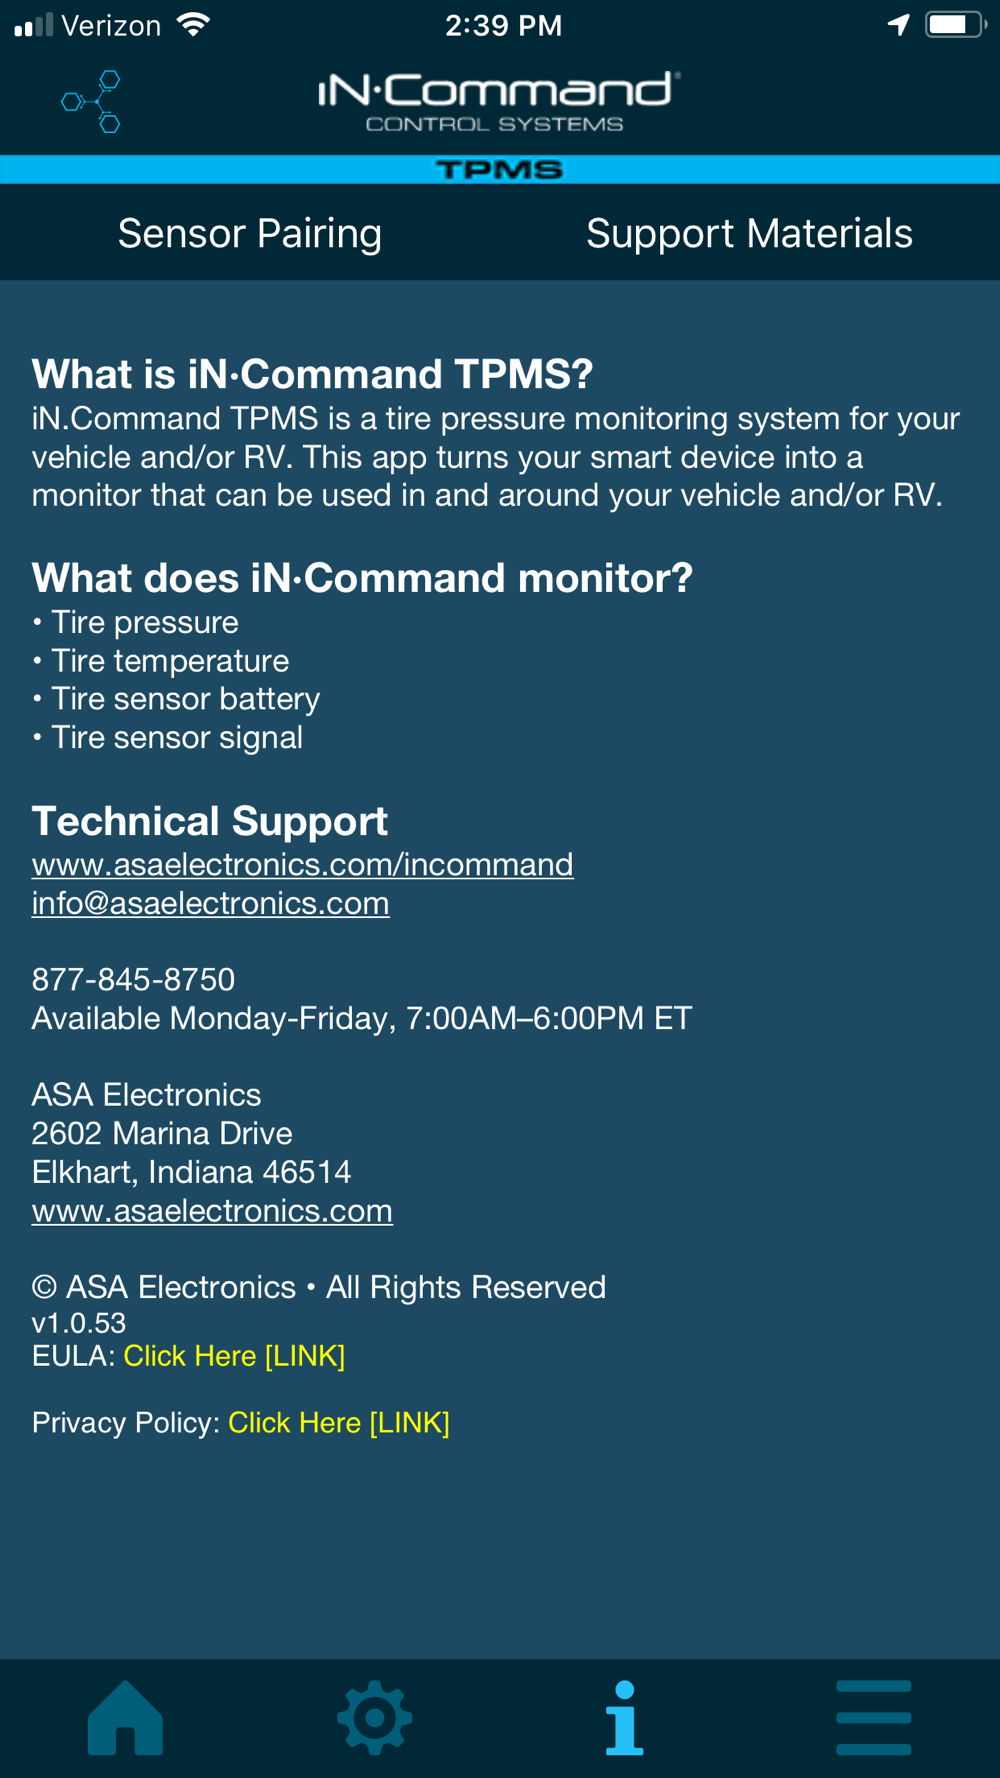
Task: Tap the info@asaelectronics.com email link
Action: 211,903
